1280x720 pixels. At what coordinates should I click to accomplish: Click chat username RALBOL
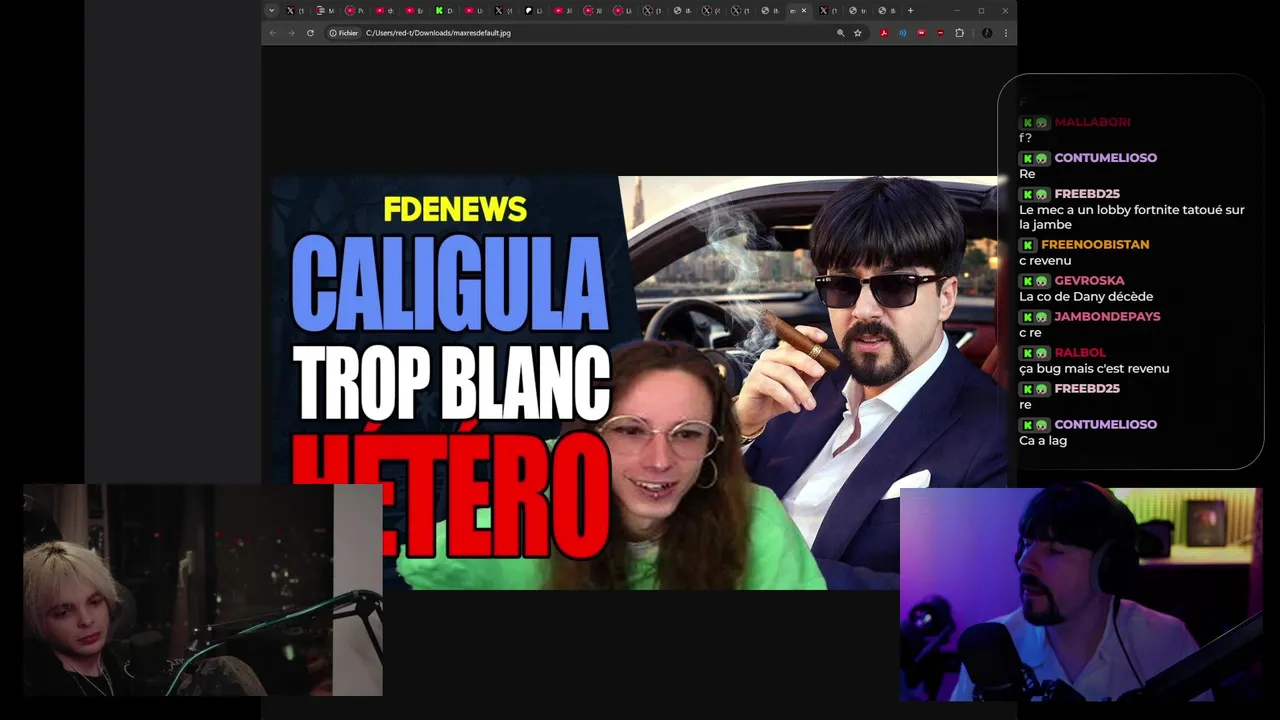(1080, 352)
